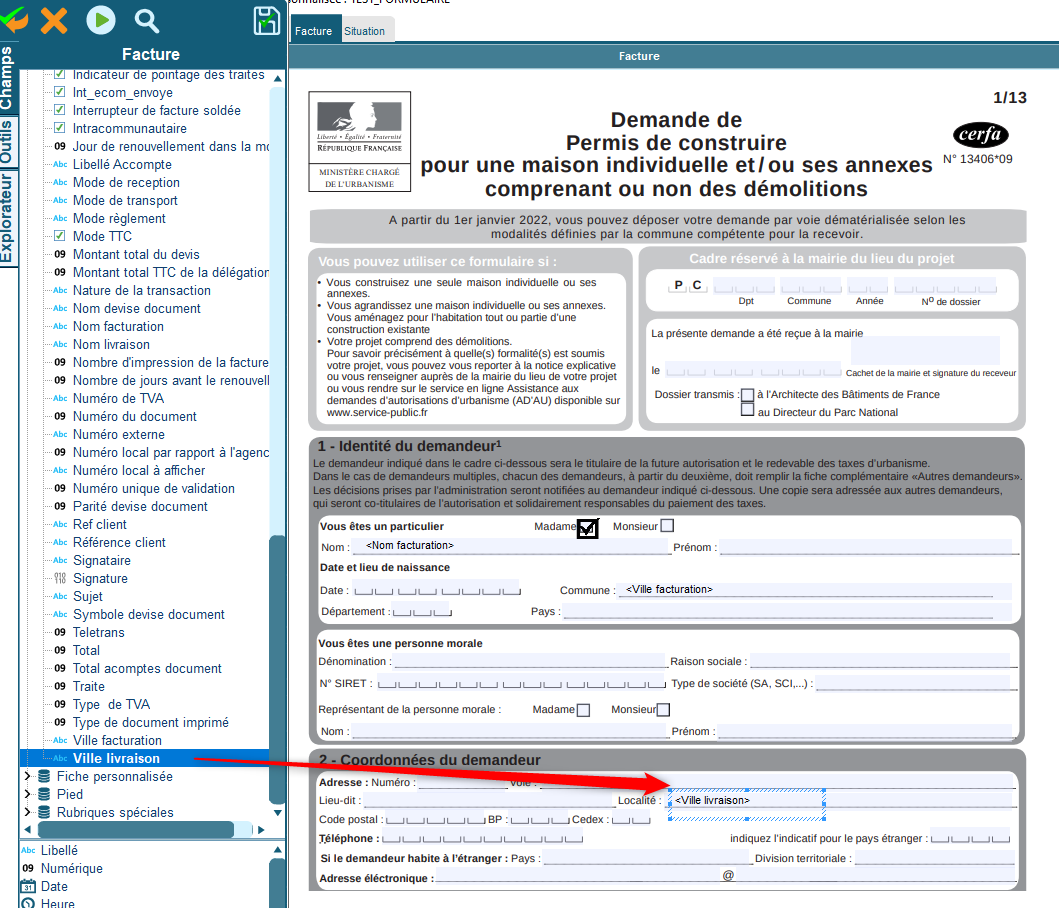1059x908 pixels.
Task: Select the Date calendar field type
Action: click(x=54, y=886)
